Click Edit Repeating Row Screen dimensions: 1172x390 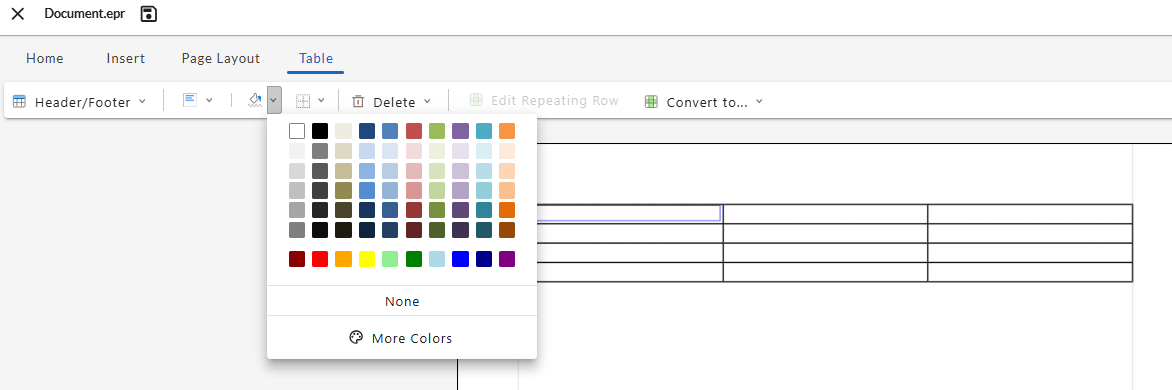click(x=543, y=101)
